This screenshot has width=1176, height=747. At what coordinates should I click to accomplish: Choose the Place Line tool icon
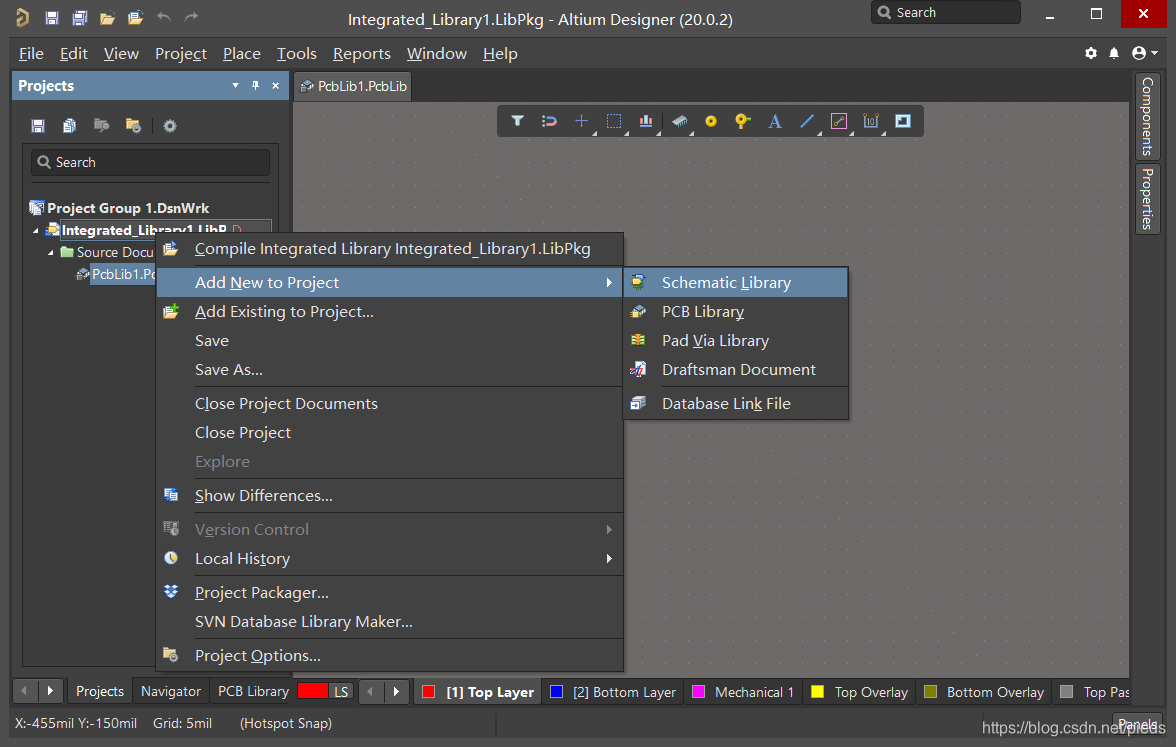click(x=807, y=121)
